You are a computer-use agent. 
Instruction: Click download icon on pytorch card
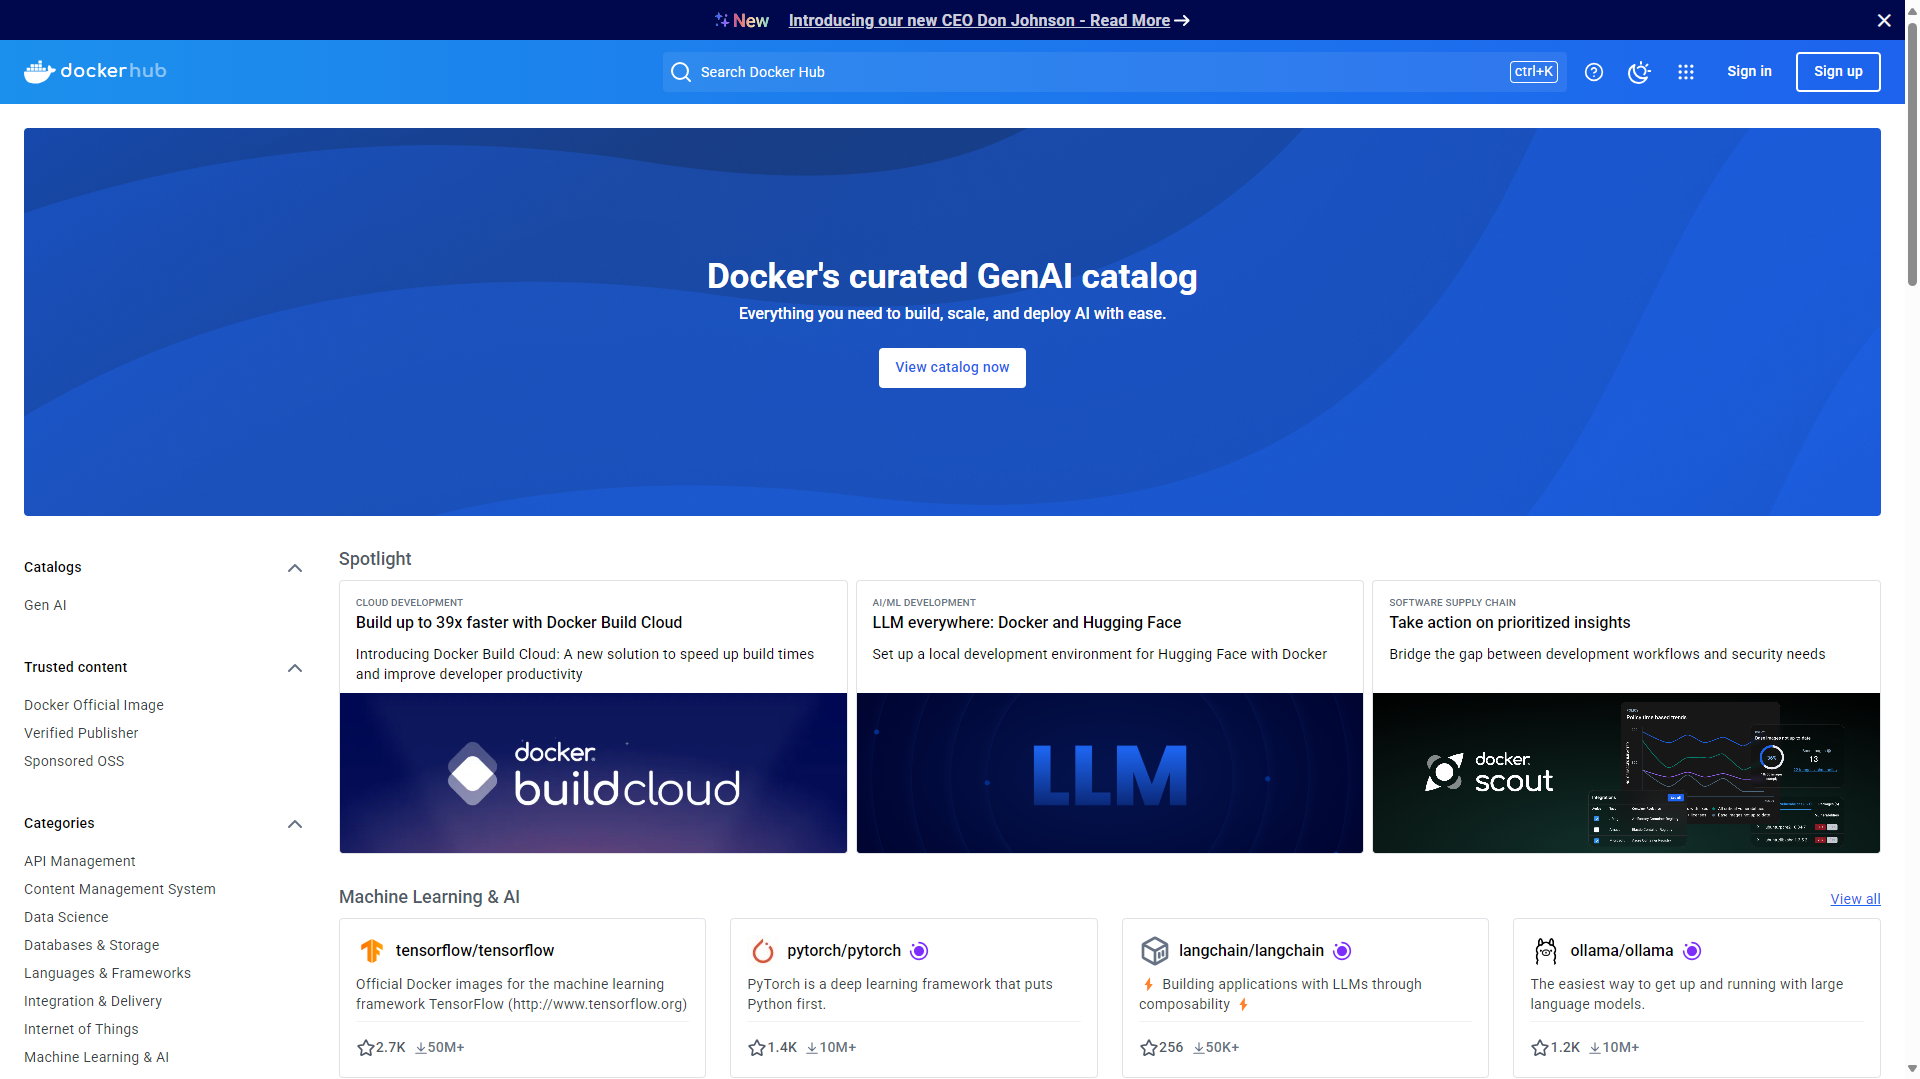click(812, 1048)
